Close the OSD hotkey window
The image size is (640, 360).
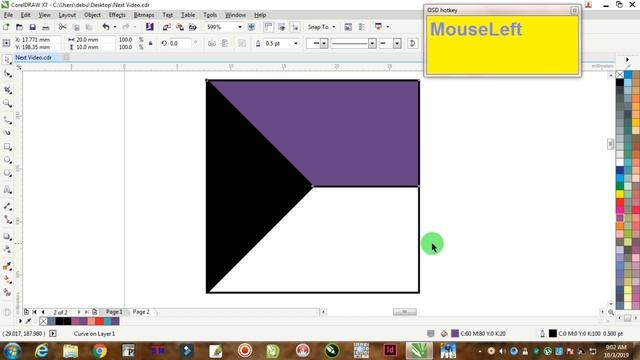[x=574, y=10]
